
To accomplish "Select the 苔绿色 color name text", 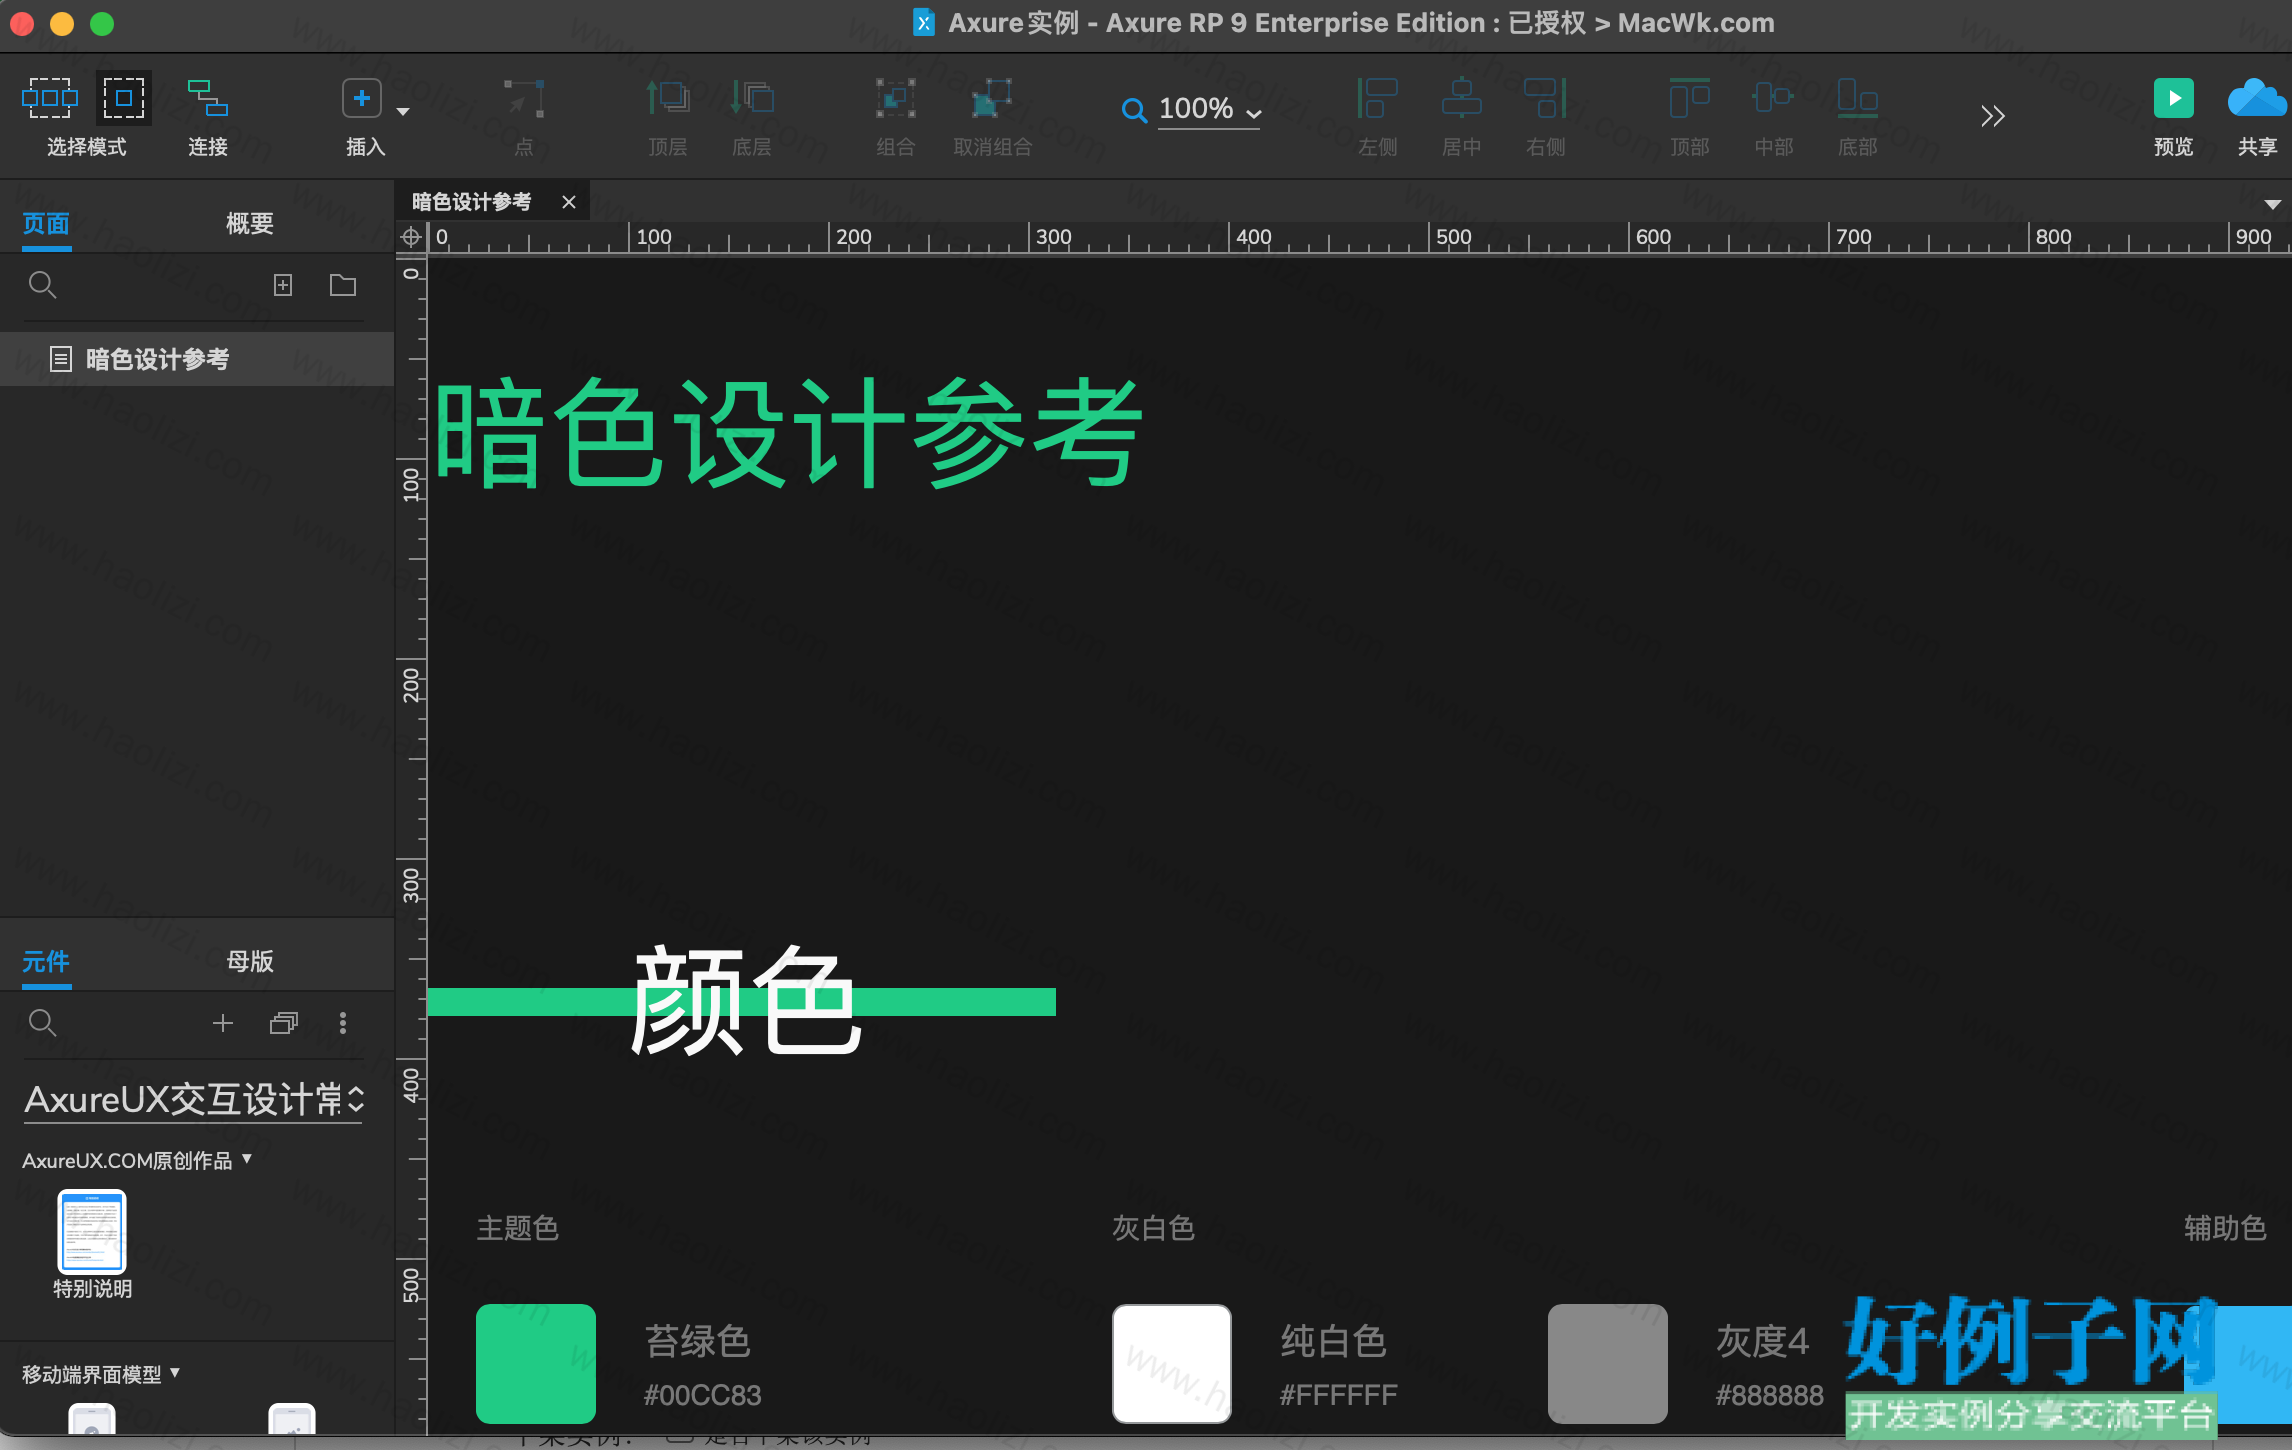I will pyautogui.click(x=698, y=1341).
